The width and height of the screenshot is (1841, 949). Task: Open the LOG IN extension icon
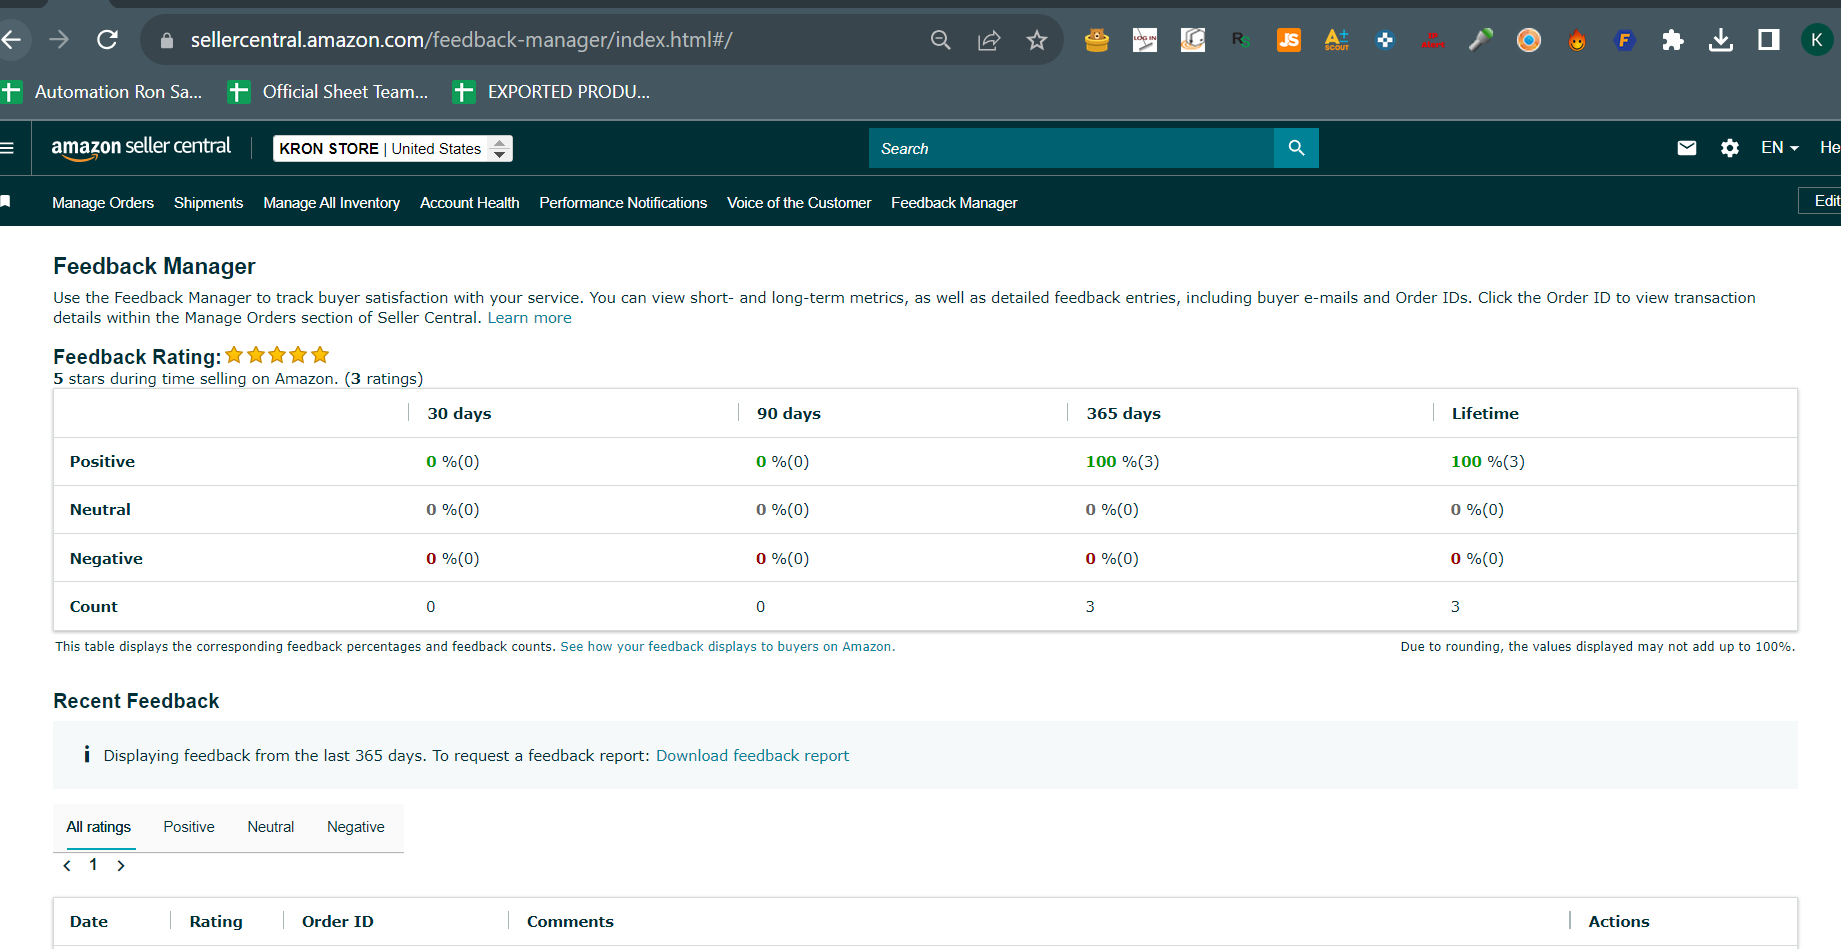pyautogui.click(x=1145, y=40)
